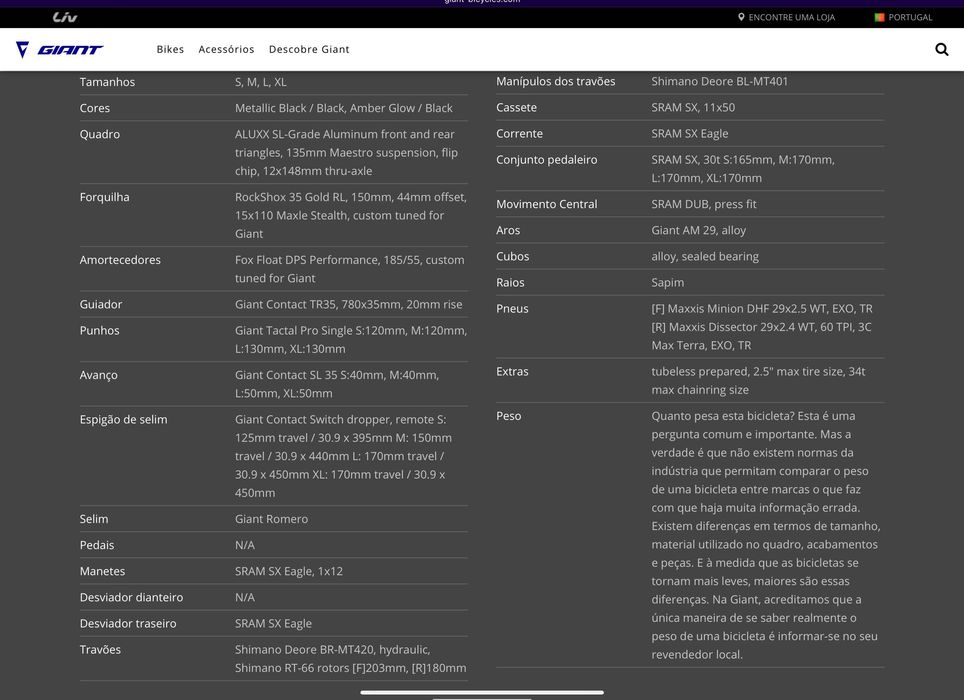Viewport: 964px width, 700px height.
Task: Click the Portugal flag icon
Action: click(x=879, y=17)
